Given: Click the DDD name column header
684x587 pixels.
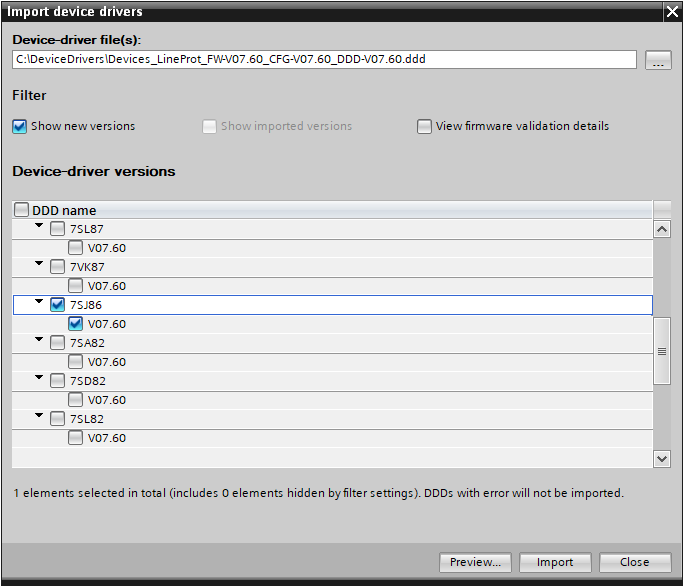Looking at the screenshot, I should 332,210.
